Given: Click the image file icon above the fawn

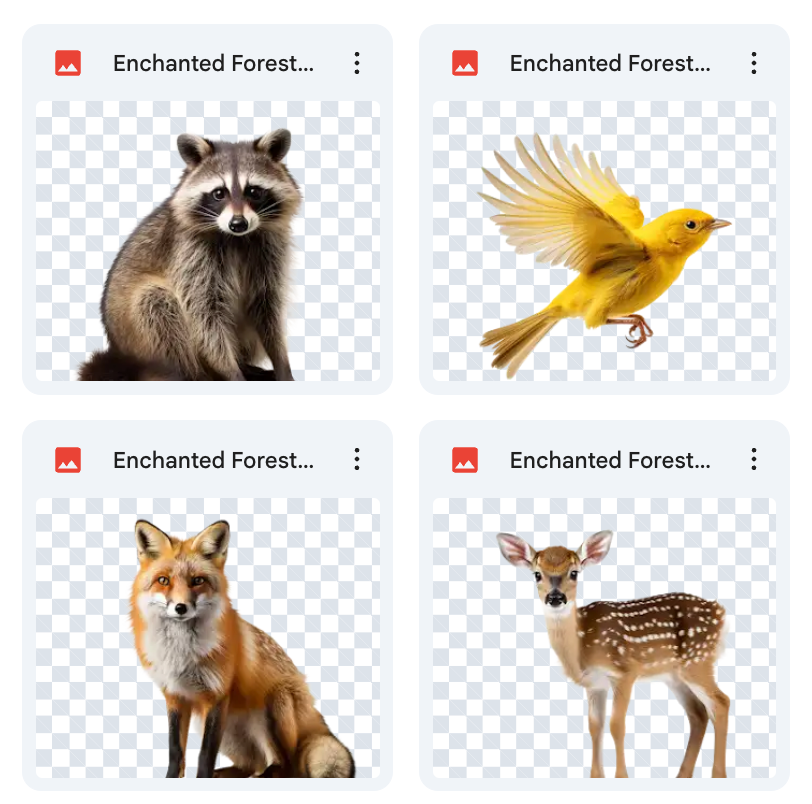Looking at the screenshot, I should pos(465,460).
